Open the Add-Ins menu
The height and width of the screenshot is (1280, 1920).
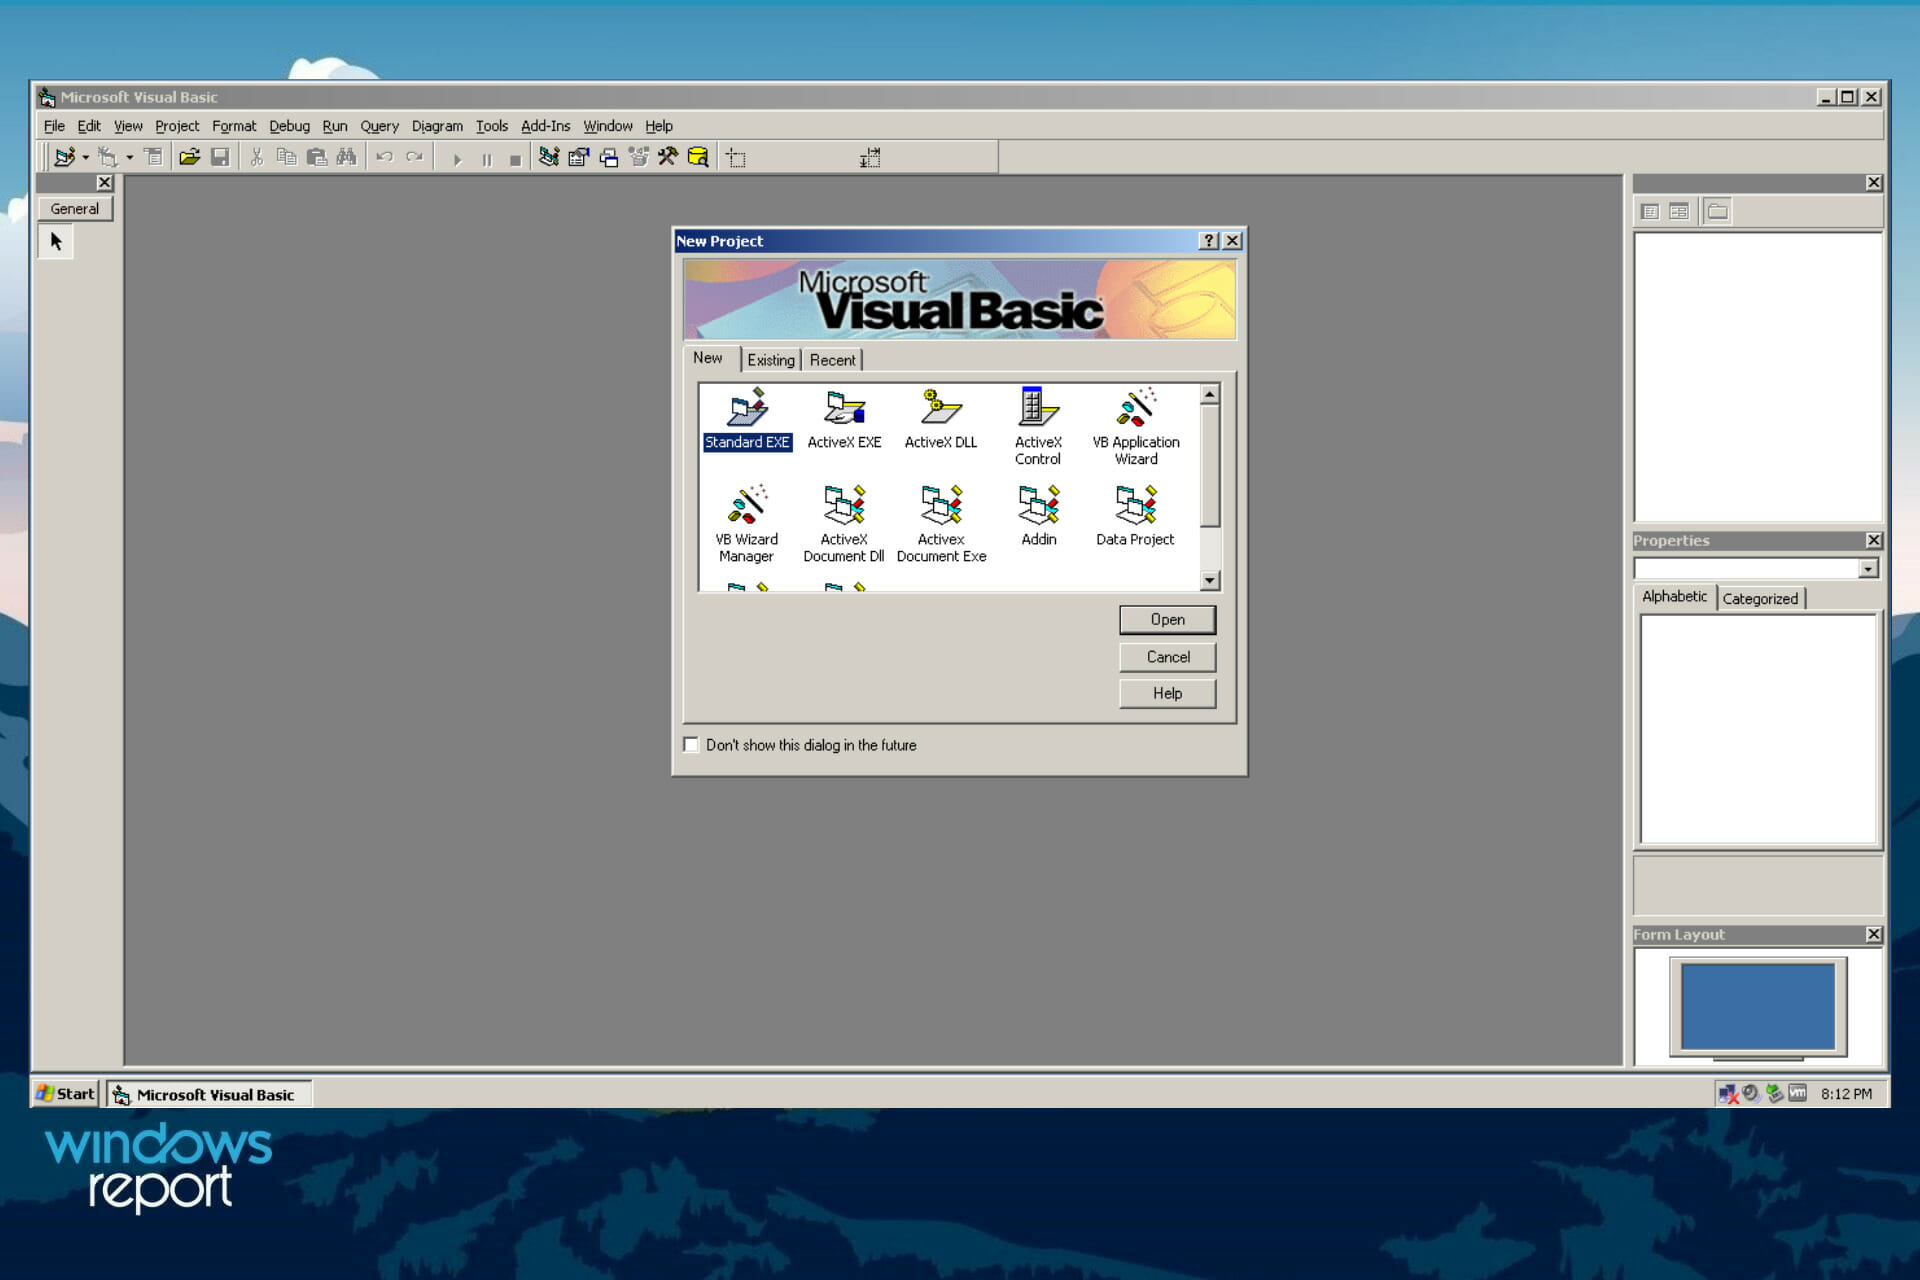[545, 126]
